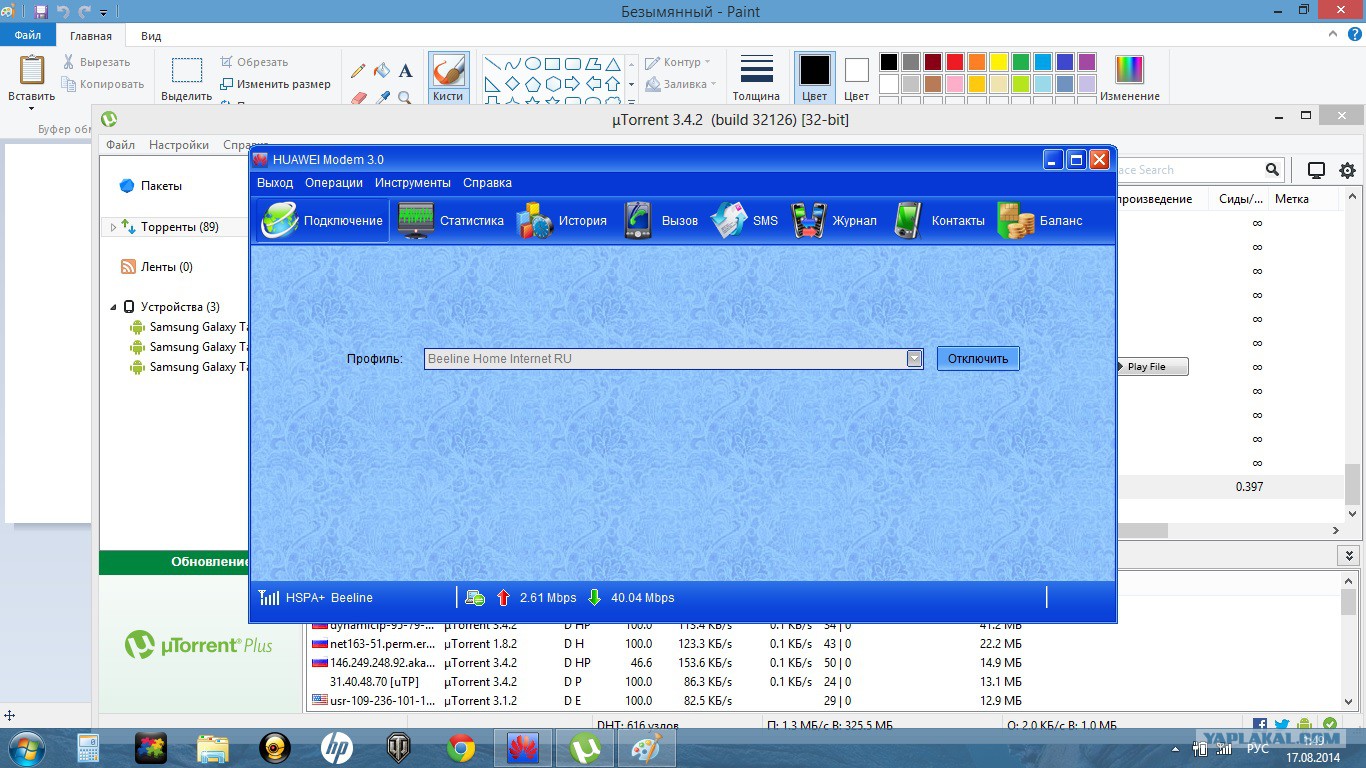Open Paint's quick access toolbar customize arrow
The height and width of the screenshot is (768, 1366).
click(x=104, y=13)
